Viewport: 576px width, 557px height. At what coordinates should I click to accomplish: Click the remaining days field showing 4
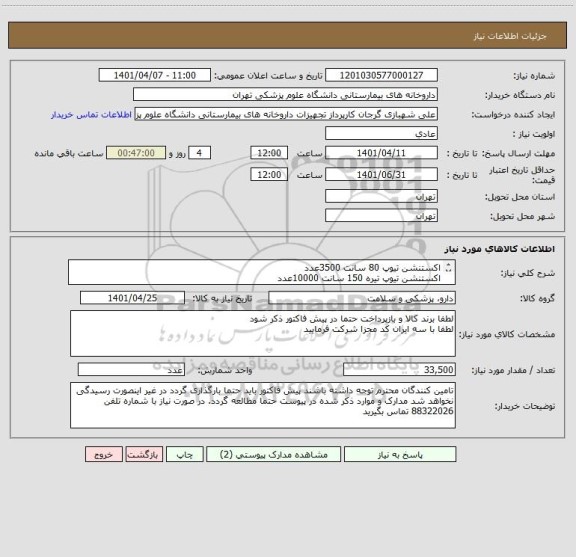tap(199, 153)
